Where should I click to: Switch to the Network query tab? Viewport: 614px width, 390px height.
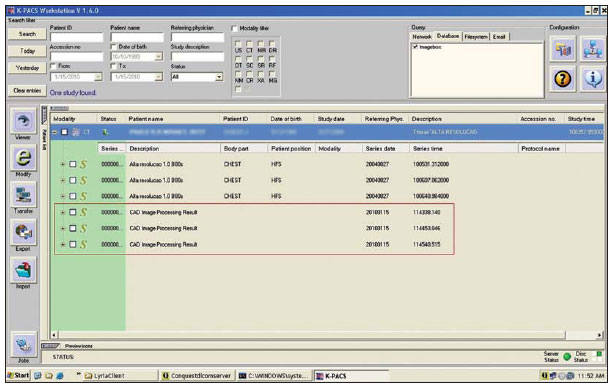422,37
